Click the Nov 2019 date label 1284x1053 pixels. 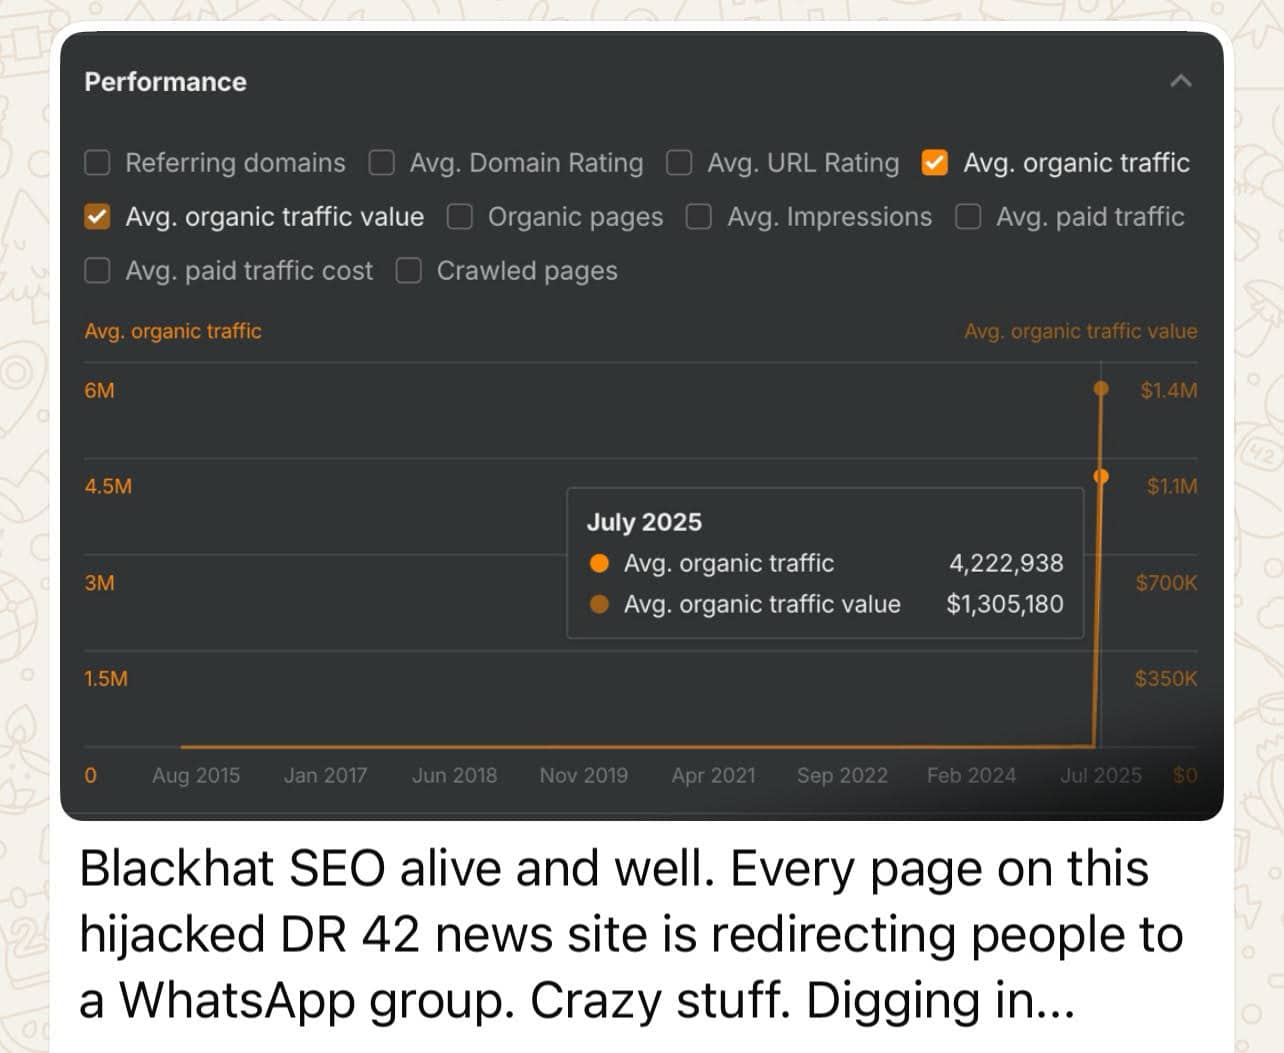point(584,775)
